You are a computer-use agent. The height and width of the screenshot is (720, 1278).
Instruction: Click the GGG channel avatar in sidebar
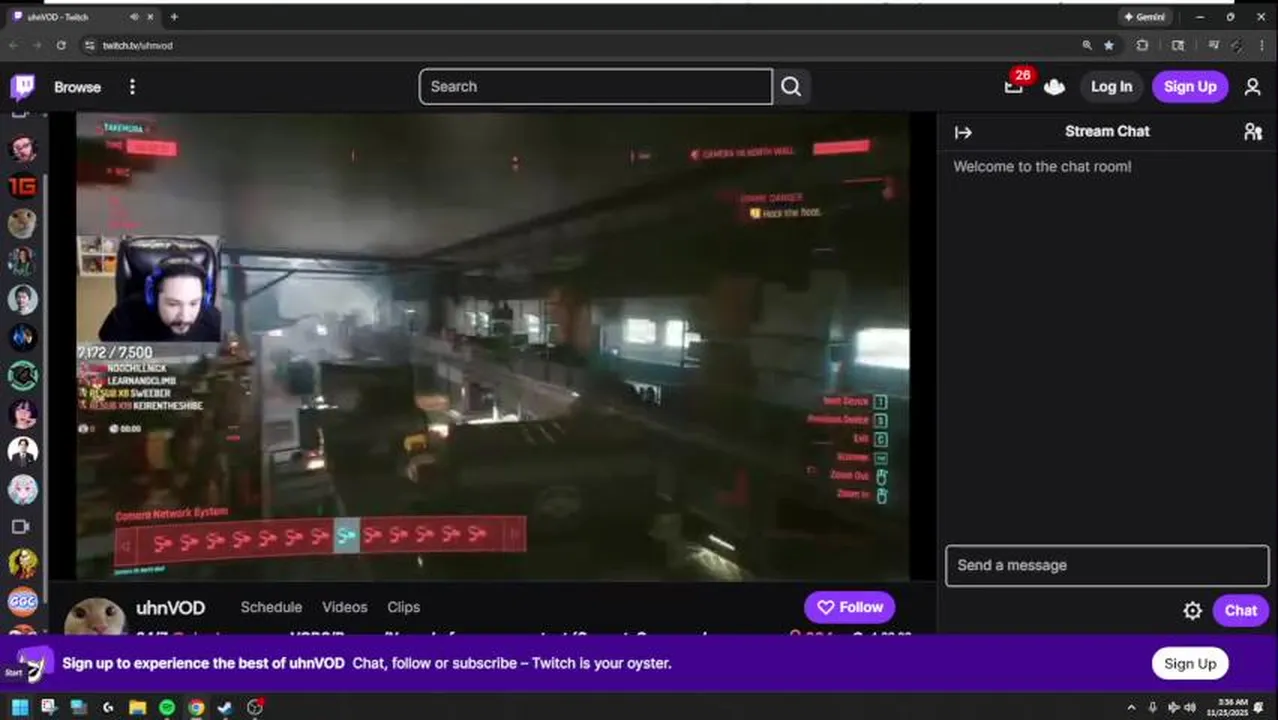click(x=22, y=602)
